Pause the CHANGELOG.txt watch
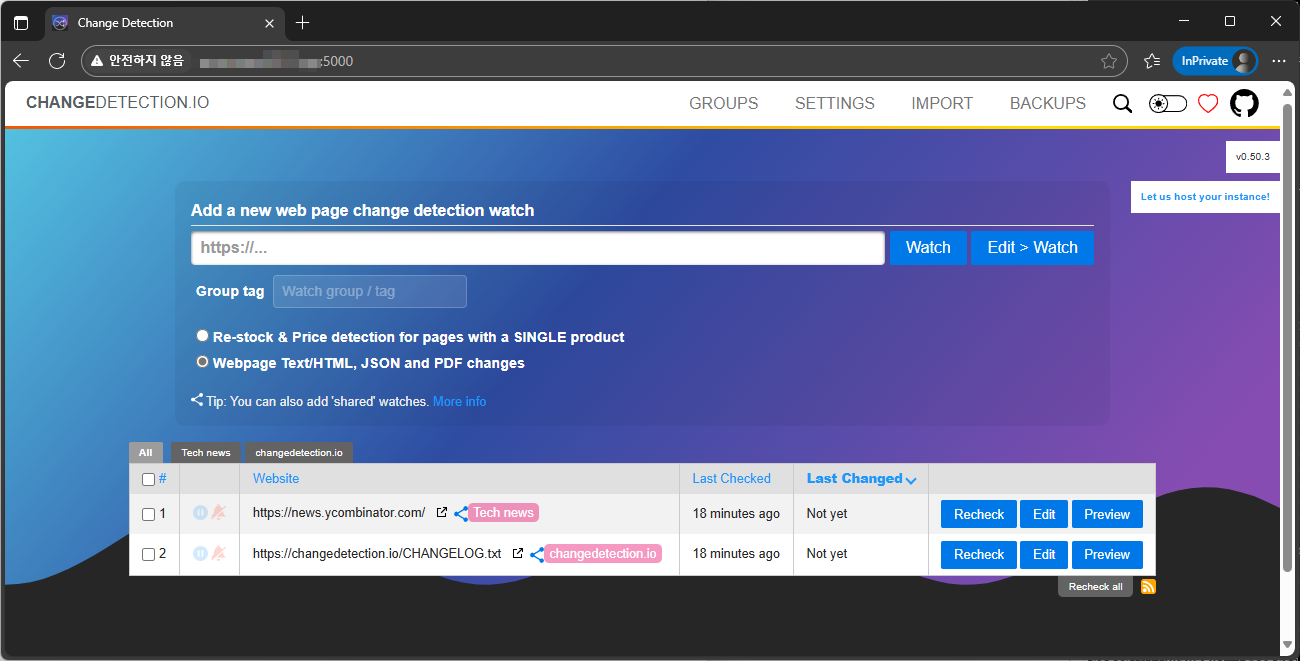The height and width of the screenshot is (661, 1300). tap(200, 553)
